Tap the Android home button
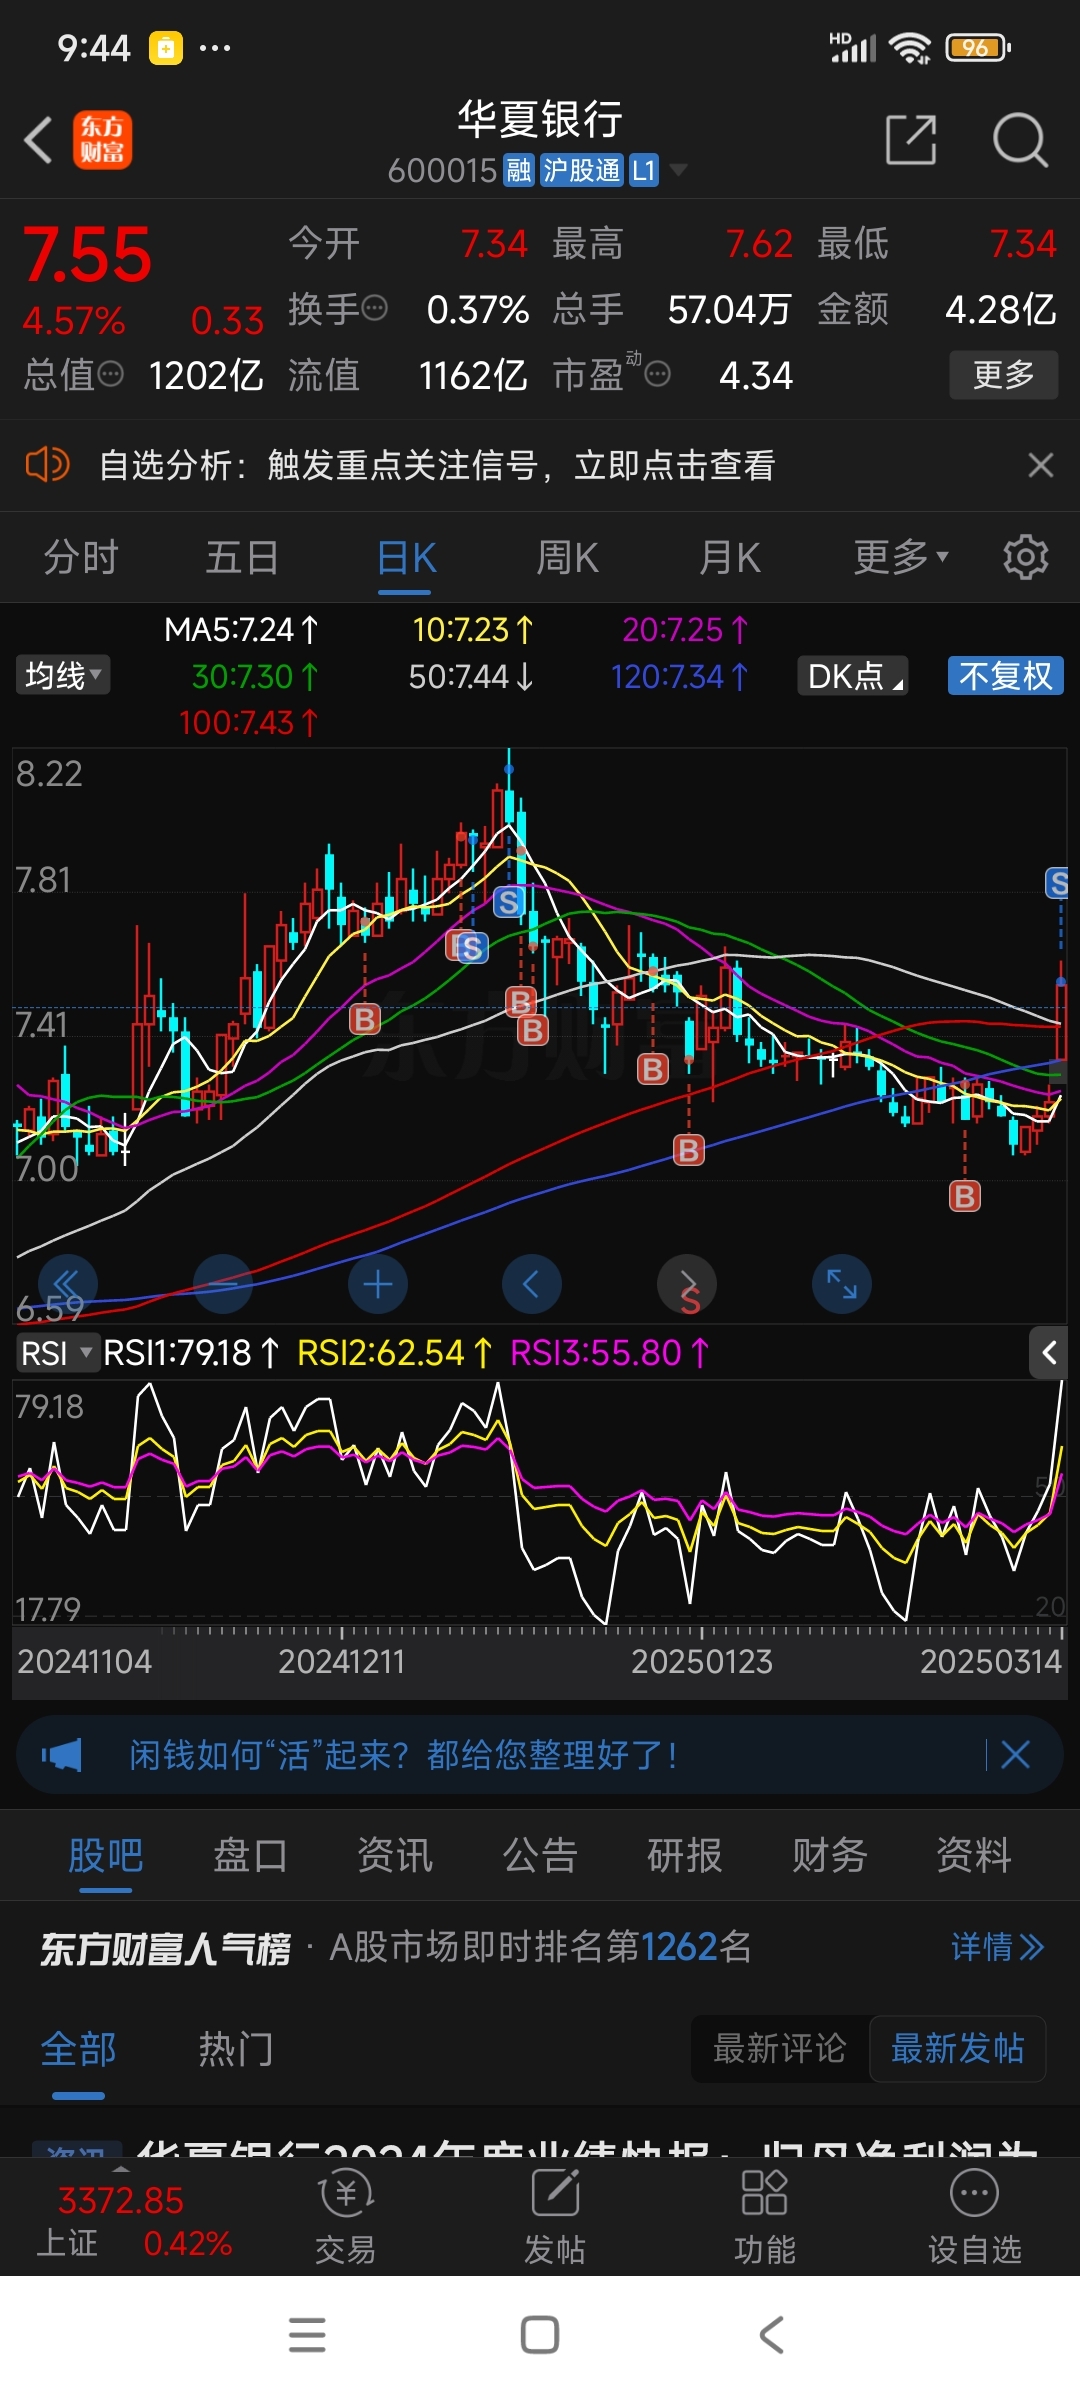1080x2400 pixels. point(540,2336)
